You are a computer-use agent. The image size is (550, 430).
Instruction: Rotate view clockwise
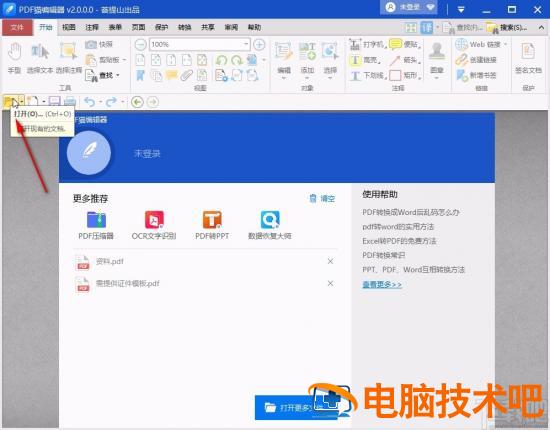tap(237, 60)
